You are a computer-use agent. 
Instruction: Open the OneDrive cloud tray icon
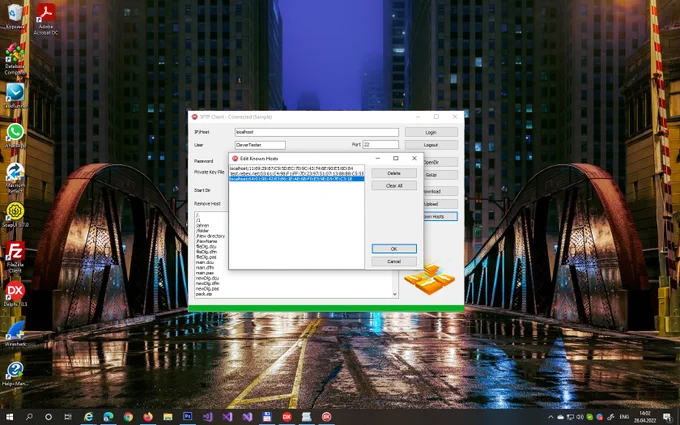tap(560, 417)
